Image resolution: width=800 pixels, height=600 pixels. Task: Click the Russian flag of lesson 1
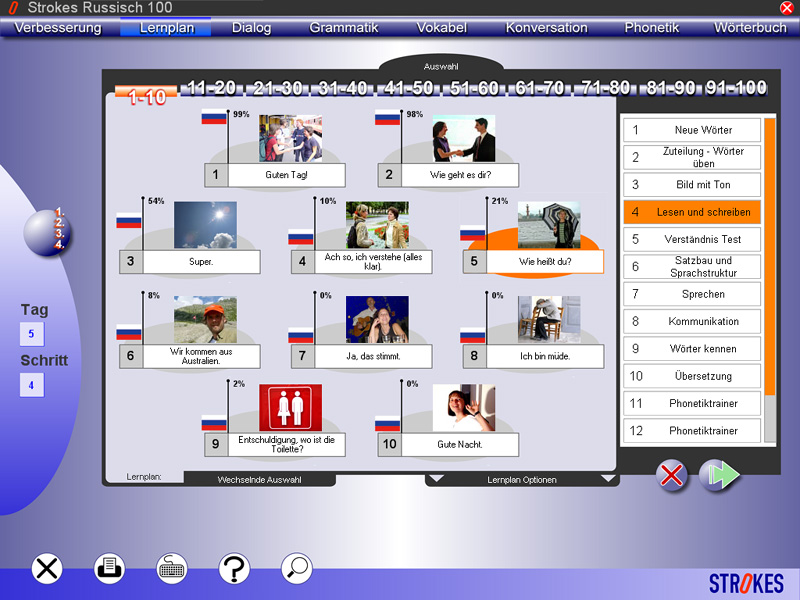214,117
